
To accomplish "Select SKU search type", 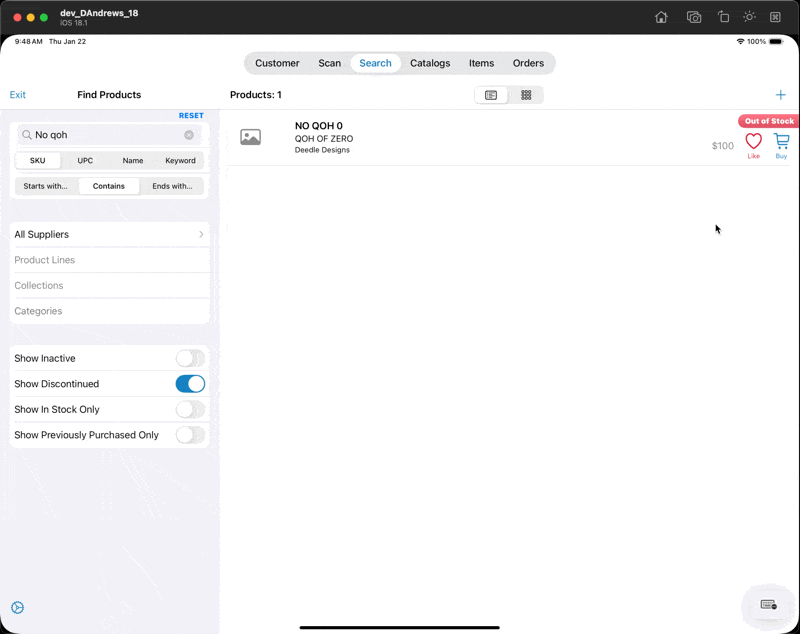I will 38,161.
